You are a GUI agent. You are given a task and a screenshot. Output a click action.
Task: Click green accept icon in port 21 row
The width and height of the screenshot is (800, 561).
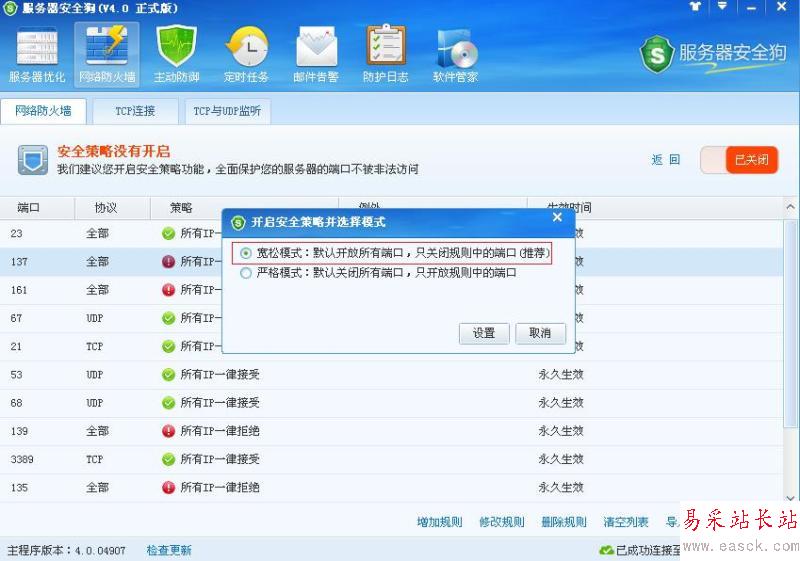point(168,346)
